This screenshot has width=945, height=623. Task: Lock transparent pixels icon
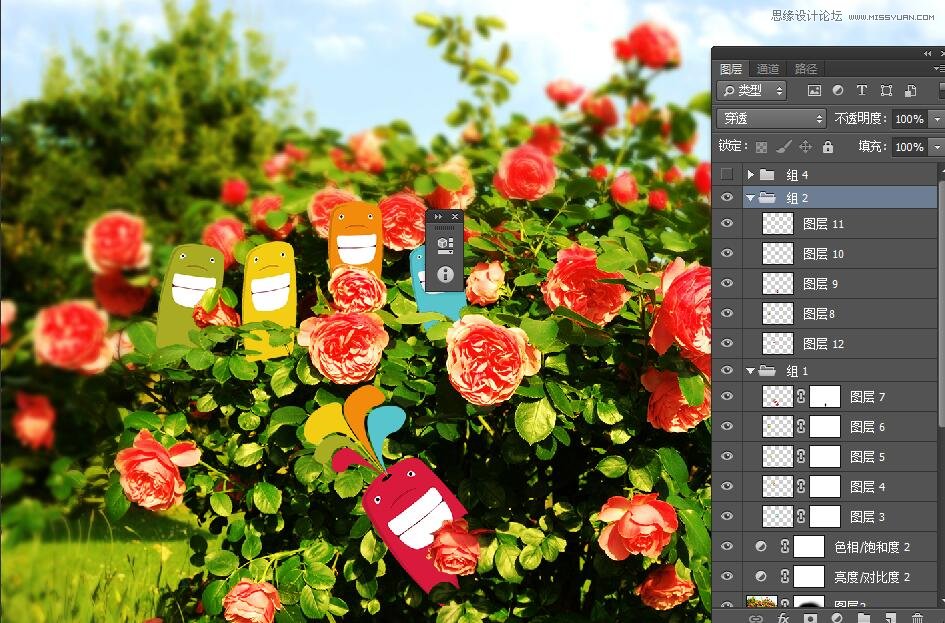762,146
